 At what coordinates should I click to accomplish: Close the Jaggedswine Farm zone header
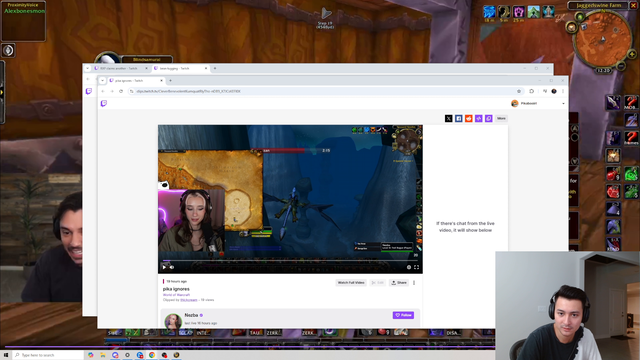[x=633, y=5]
